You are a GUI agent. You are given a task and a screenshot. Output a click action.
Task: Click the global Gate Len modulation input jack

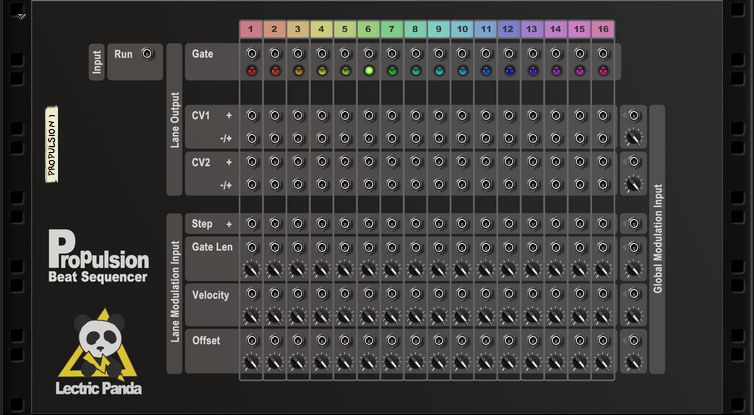pyautogui.click(x=634, y=248)
